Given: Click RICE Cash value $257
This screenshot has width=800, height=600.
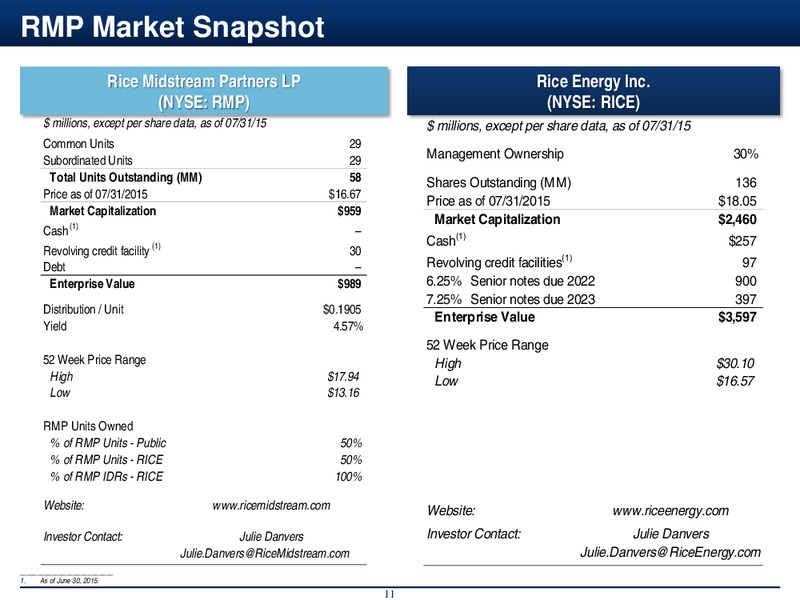Looking at the screenshot, I should pyautogui.click(x=742, y=241).
